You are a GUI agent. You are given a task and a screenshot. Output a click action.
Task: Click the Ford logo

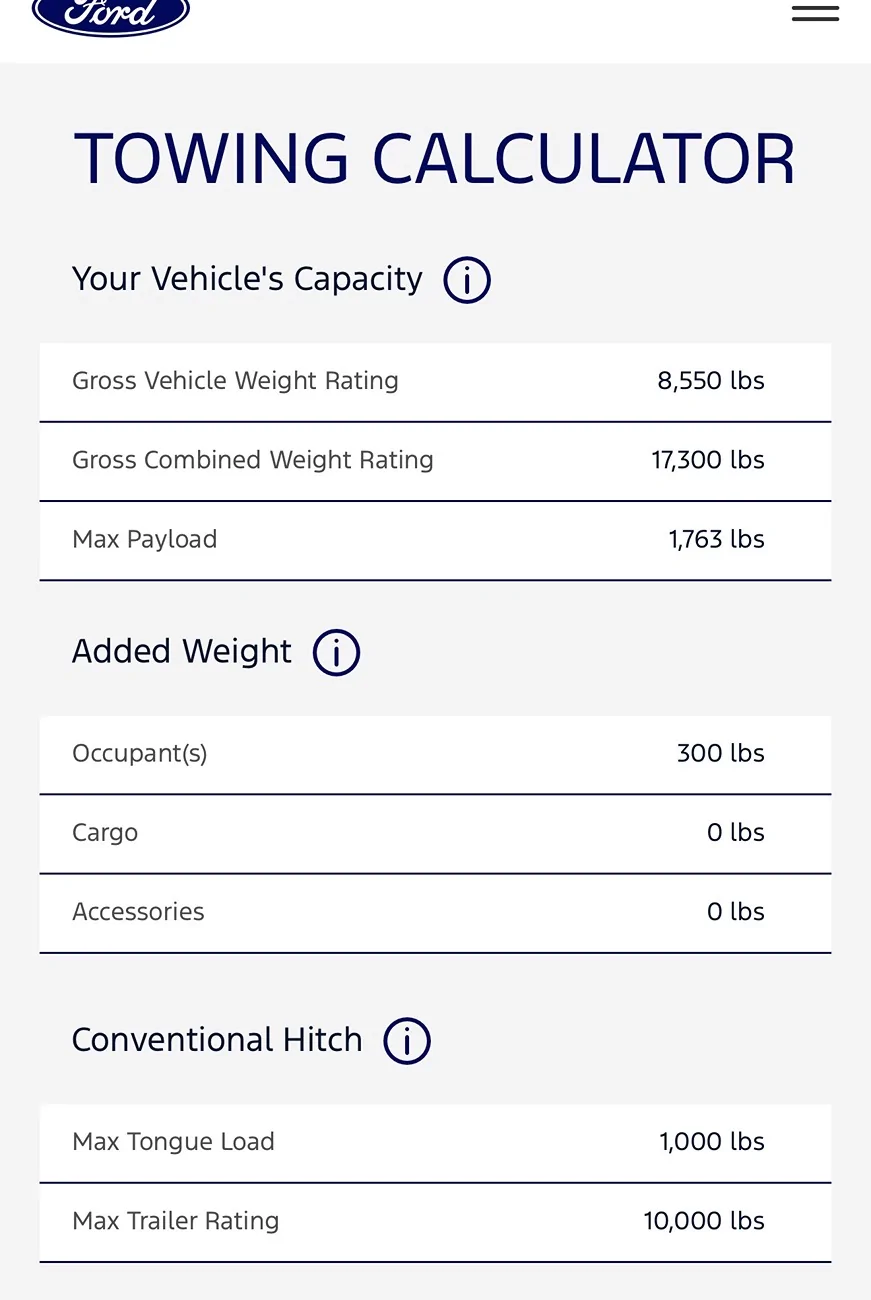[110, 14]
